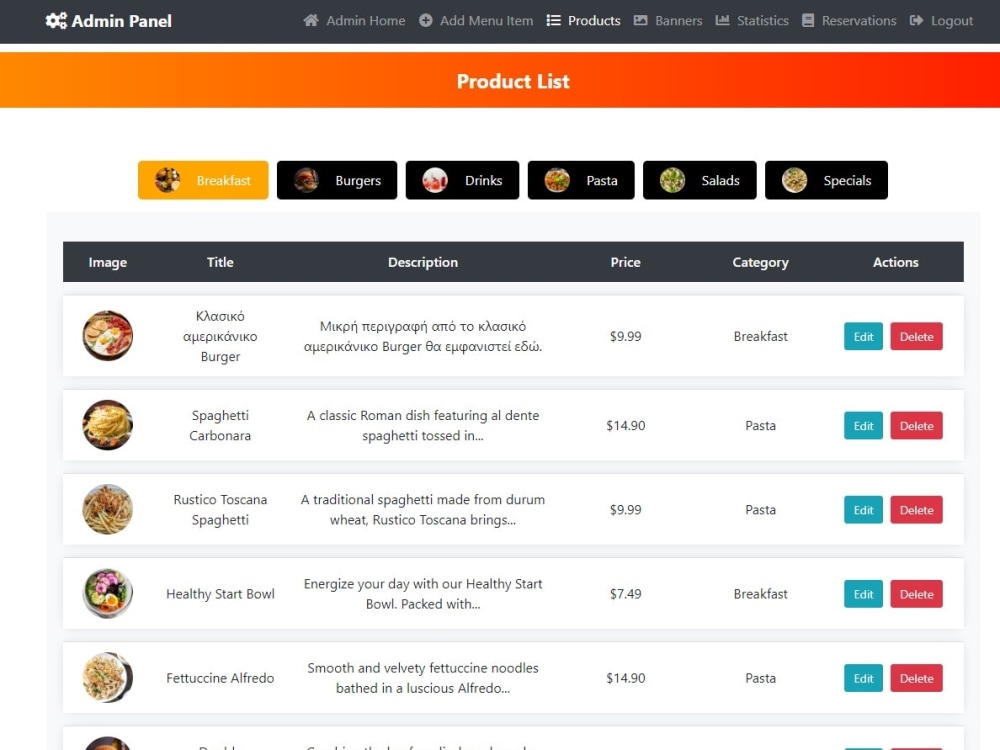1000x750 pixels.
Task: Edit the Κλασικό αμερικάνικο Burger product
Action: 864,336
